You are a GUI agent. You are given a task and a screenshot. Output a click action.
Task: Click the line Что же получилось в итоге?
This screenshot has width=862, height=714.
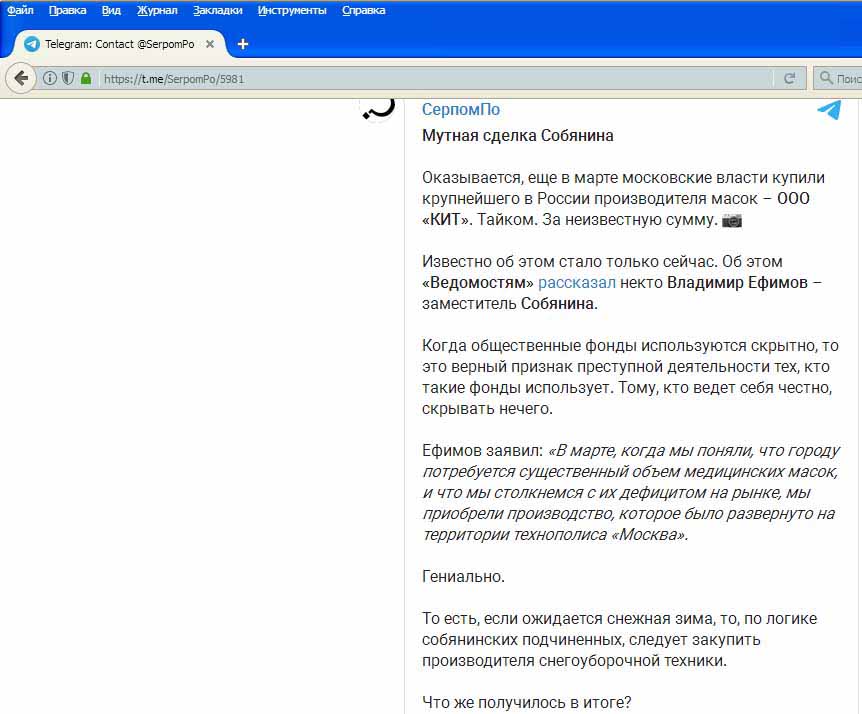pyautogui.click(x=527, y=702)
